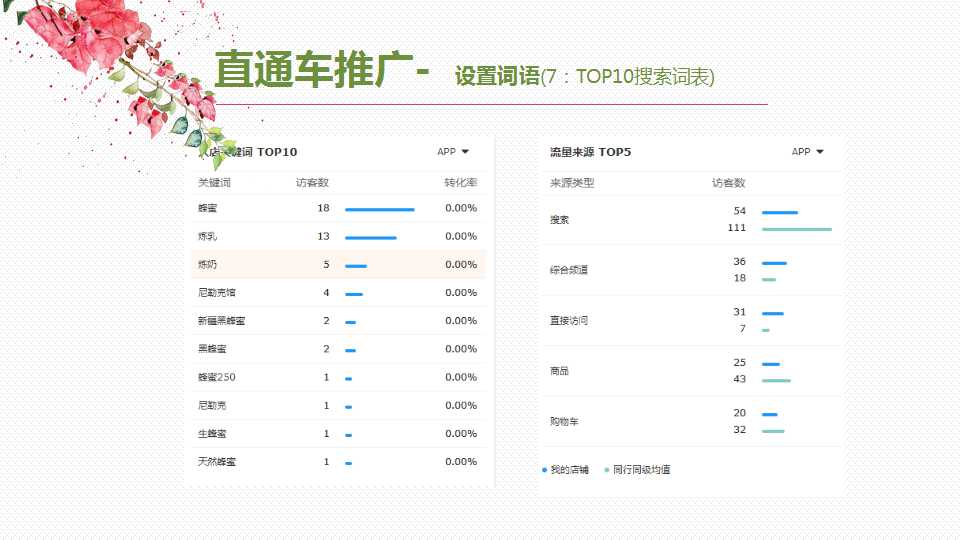Click the blue visitor bar for 炼乳
This screenshot has width=960, height=540.
pyautogui.click(x=370, y=237)
